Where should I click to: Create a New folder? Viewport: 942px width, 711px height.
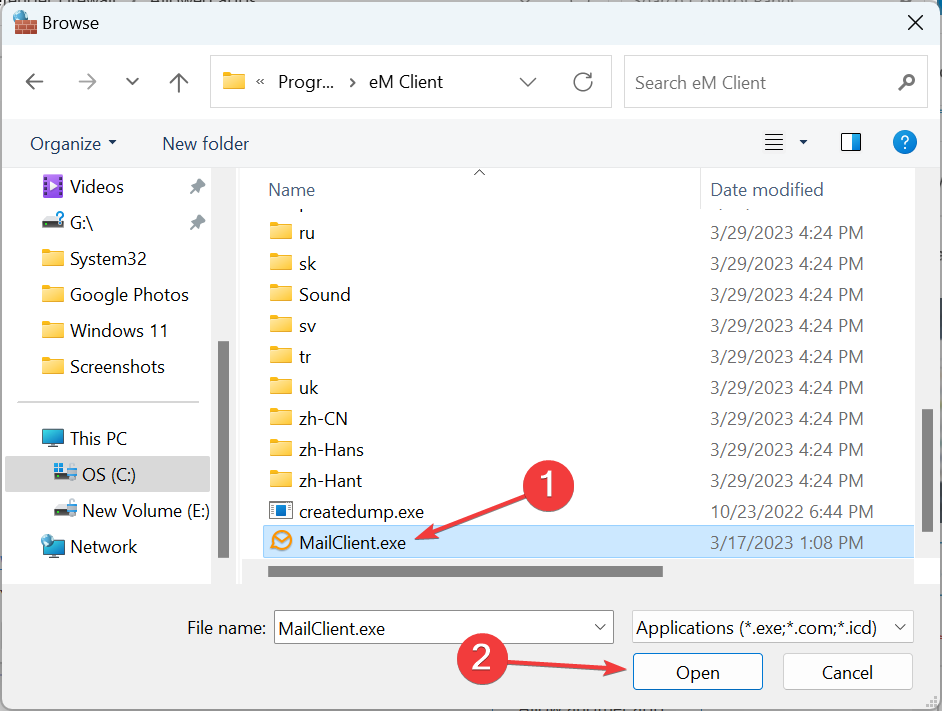205,144
